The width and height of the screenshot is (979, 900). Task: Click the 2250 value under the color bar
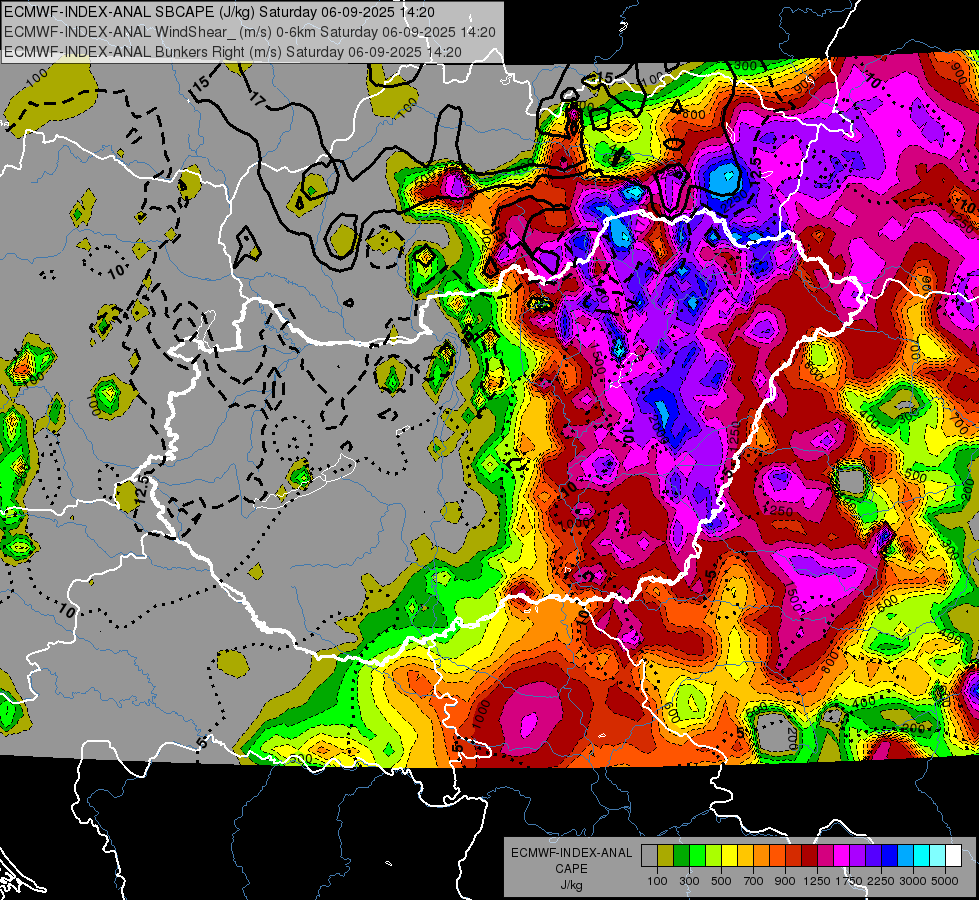(x=880, y=881)
